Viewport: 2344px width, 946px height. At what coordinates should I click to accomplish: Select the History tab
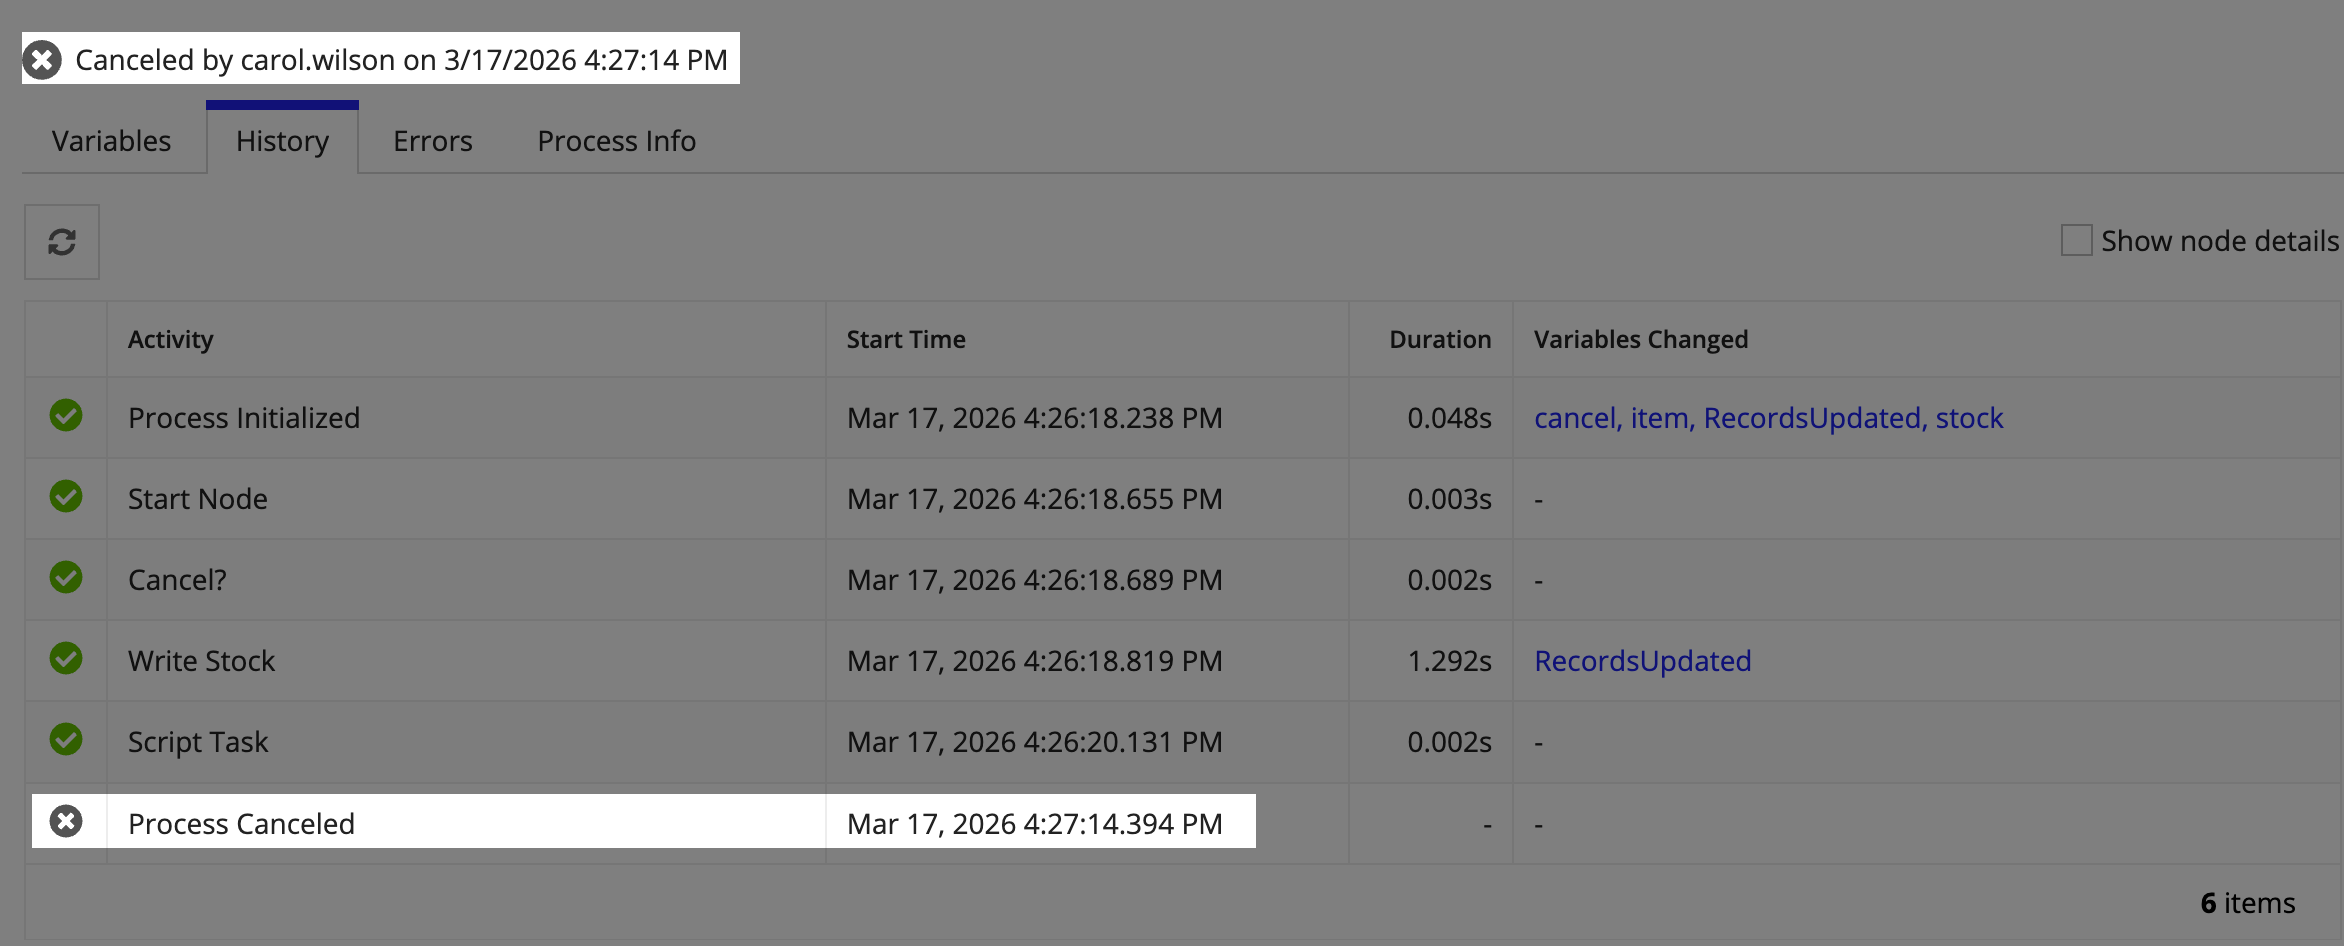pos(283,141)
